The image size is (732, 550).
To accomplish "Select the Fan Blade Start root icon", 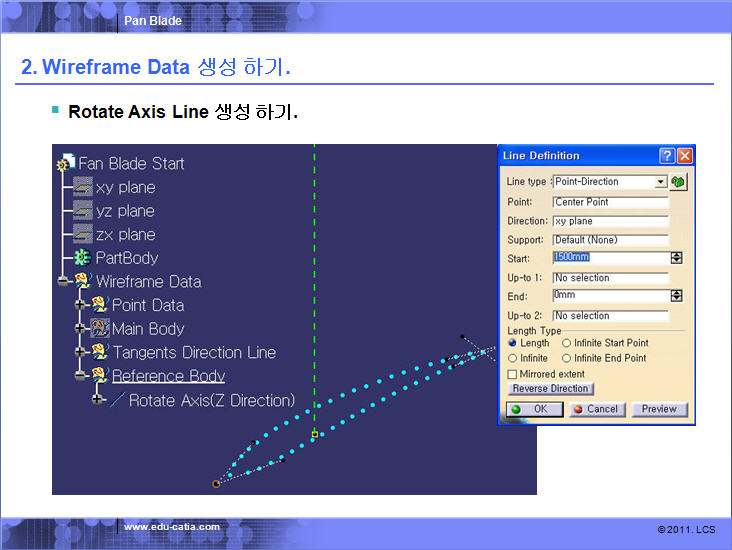I will click(x=66, y=163).
